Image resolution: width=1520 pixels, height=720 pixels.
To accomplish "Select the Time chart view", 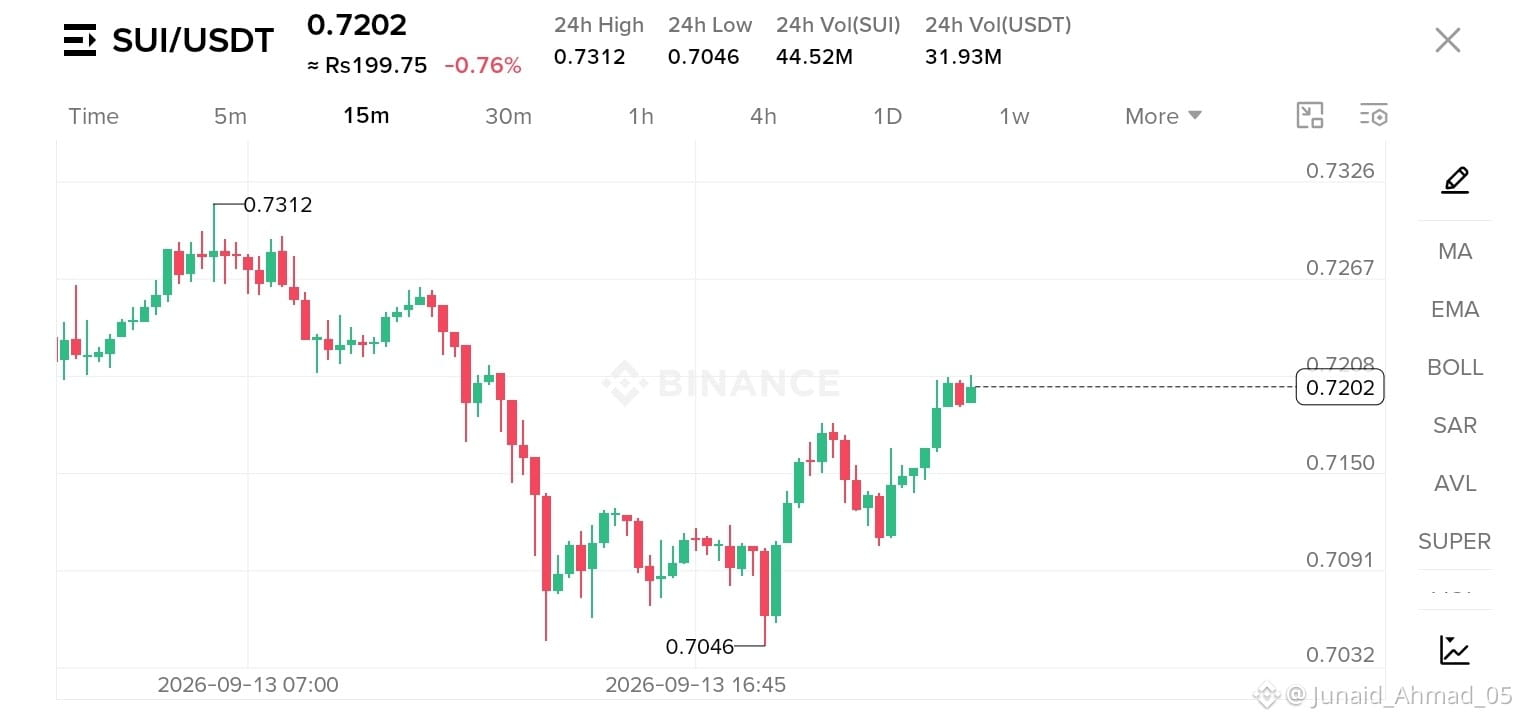I will (x=94, y=116).
